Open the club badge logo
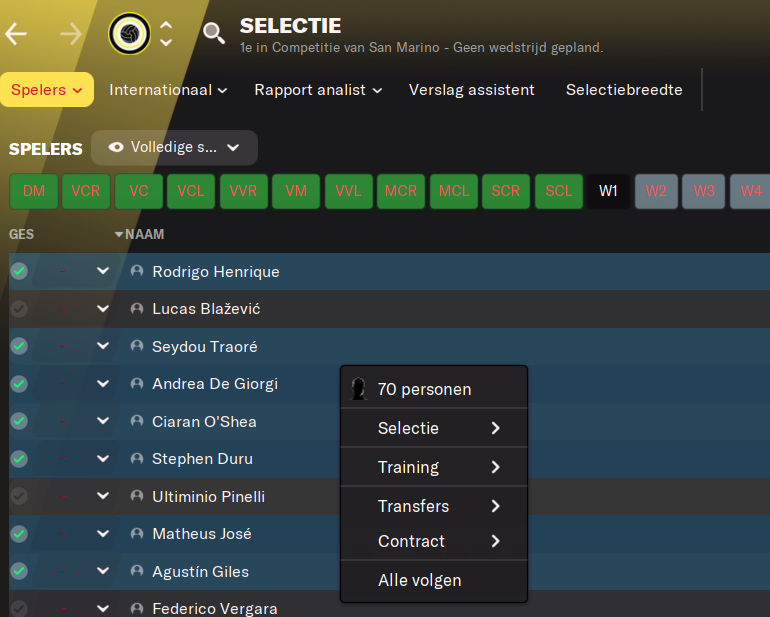The image size is (770, 617). (129, 33)
